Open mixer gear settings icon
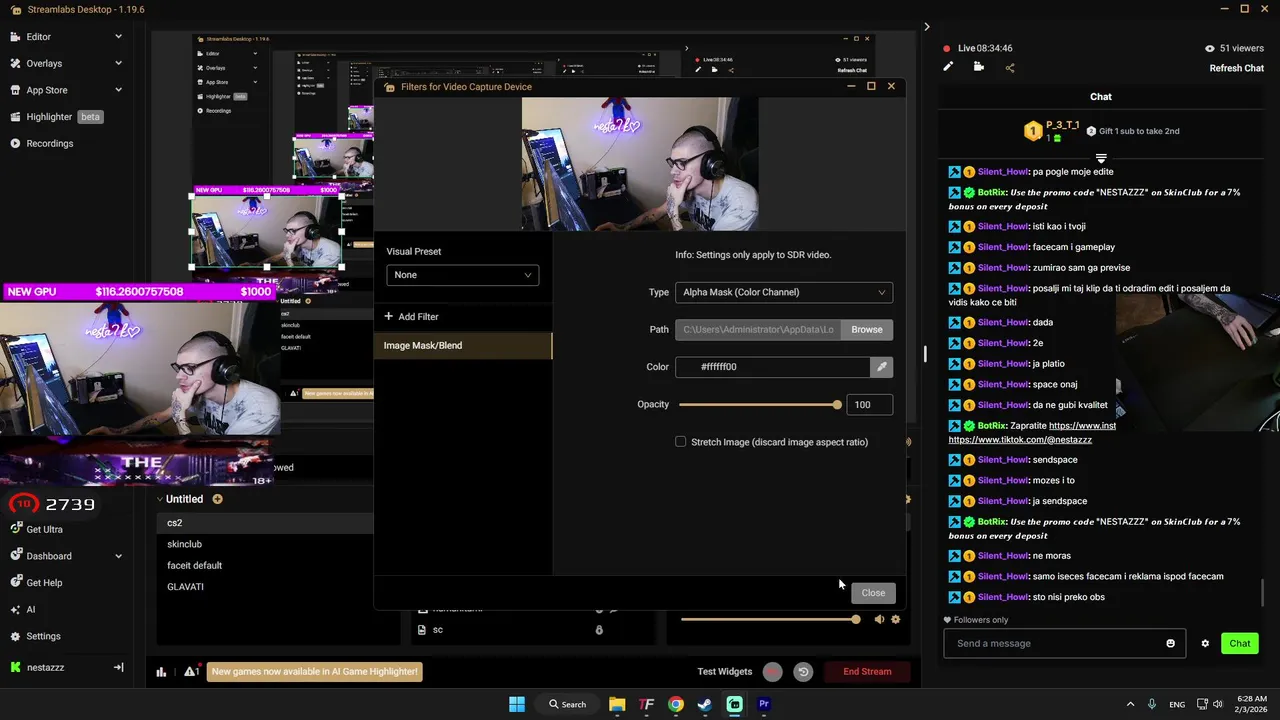This screenshot has width=1280, height=720. 895,620
